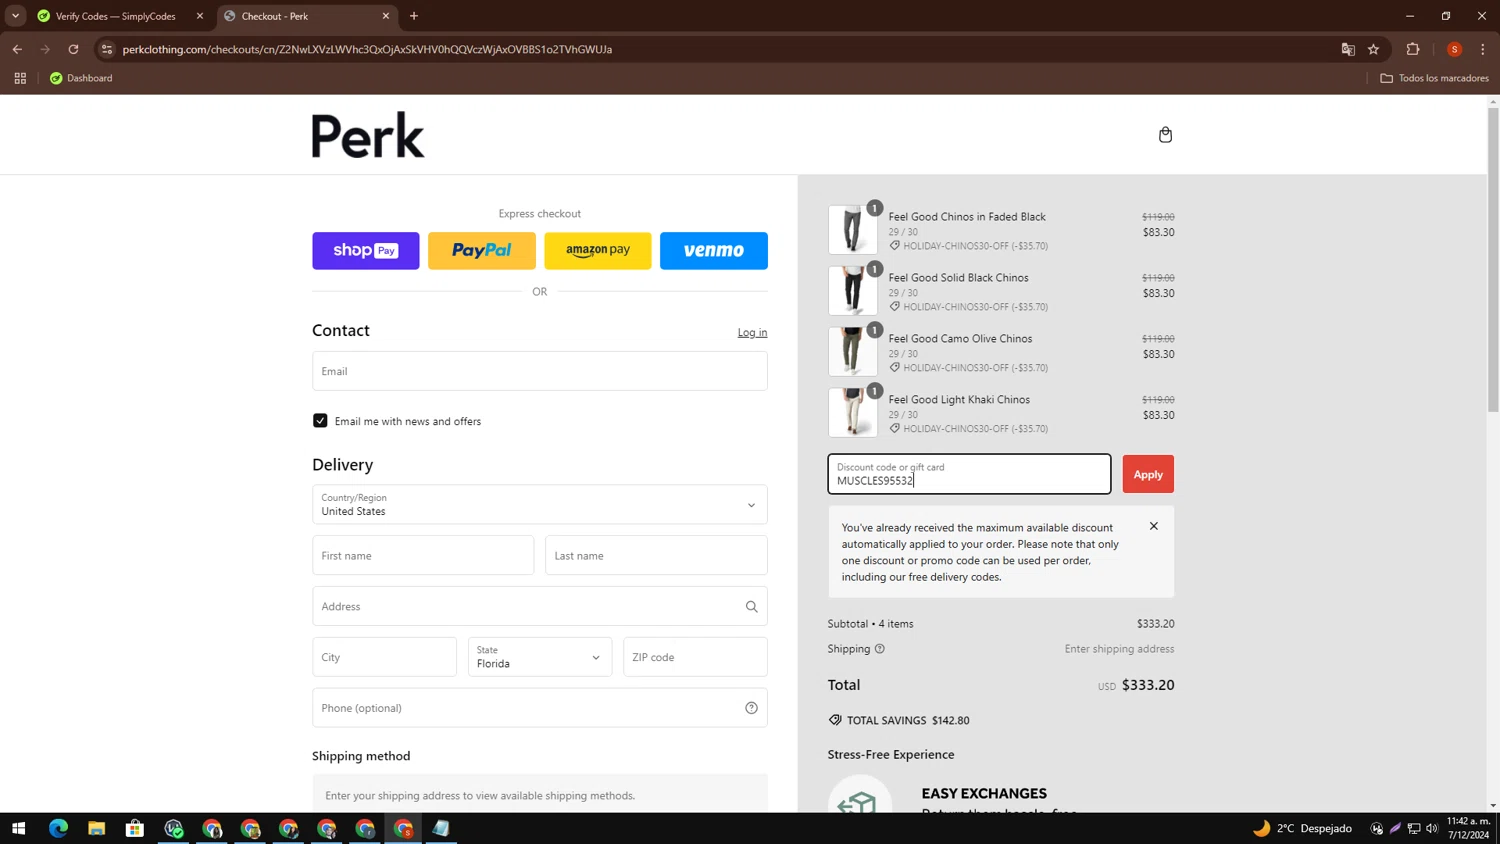Focus the City input field
The image size is (1500, 844).
point(384,657)
